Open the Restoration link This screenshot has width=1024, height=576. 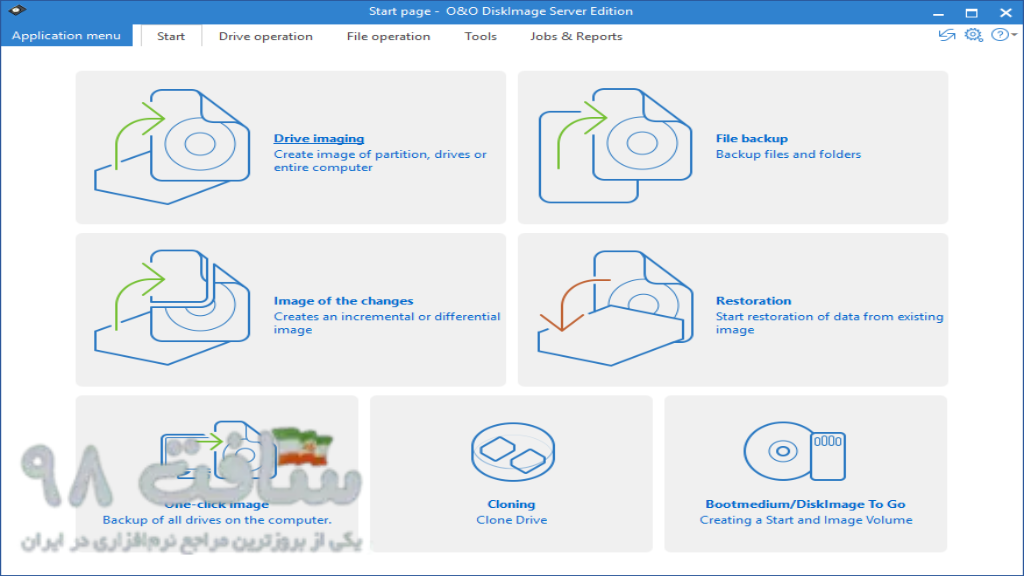[754, 301]
